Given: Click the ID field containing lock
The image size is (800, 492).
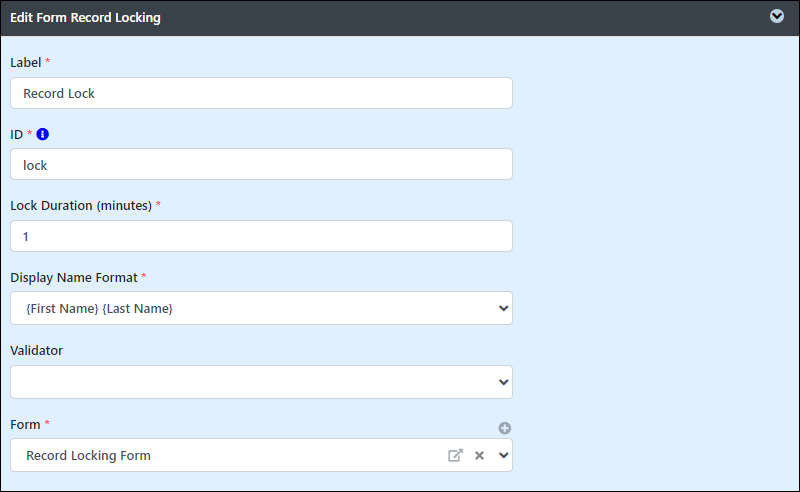Looking at the screenshot, I should 261,164.
